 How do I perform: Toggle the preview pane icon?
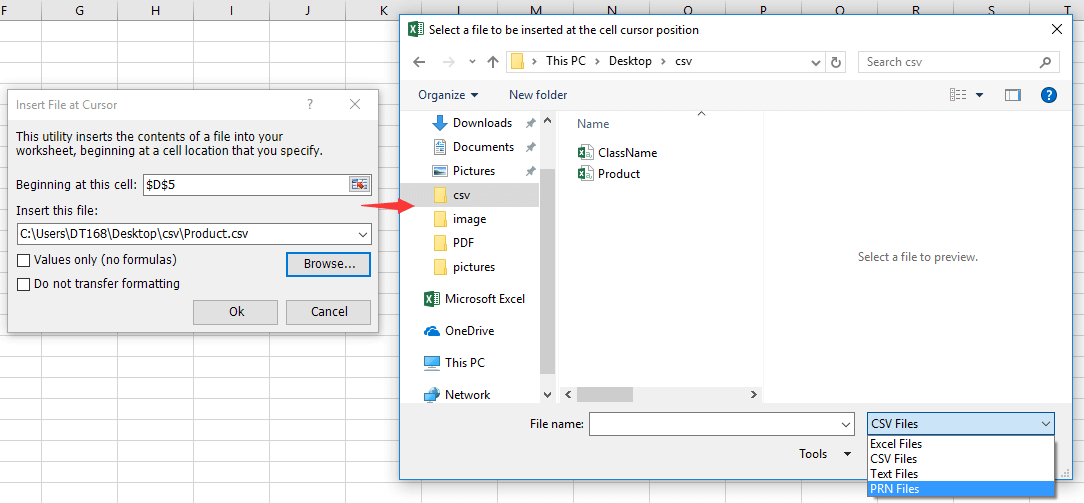pyautogui.click(x=1013, y=95)
